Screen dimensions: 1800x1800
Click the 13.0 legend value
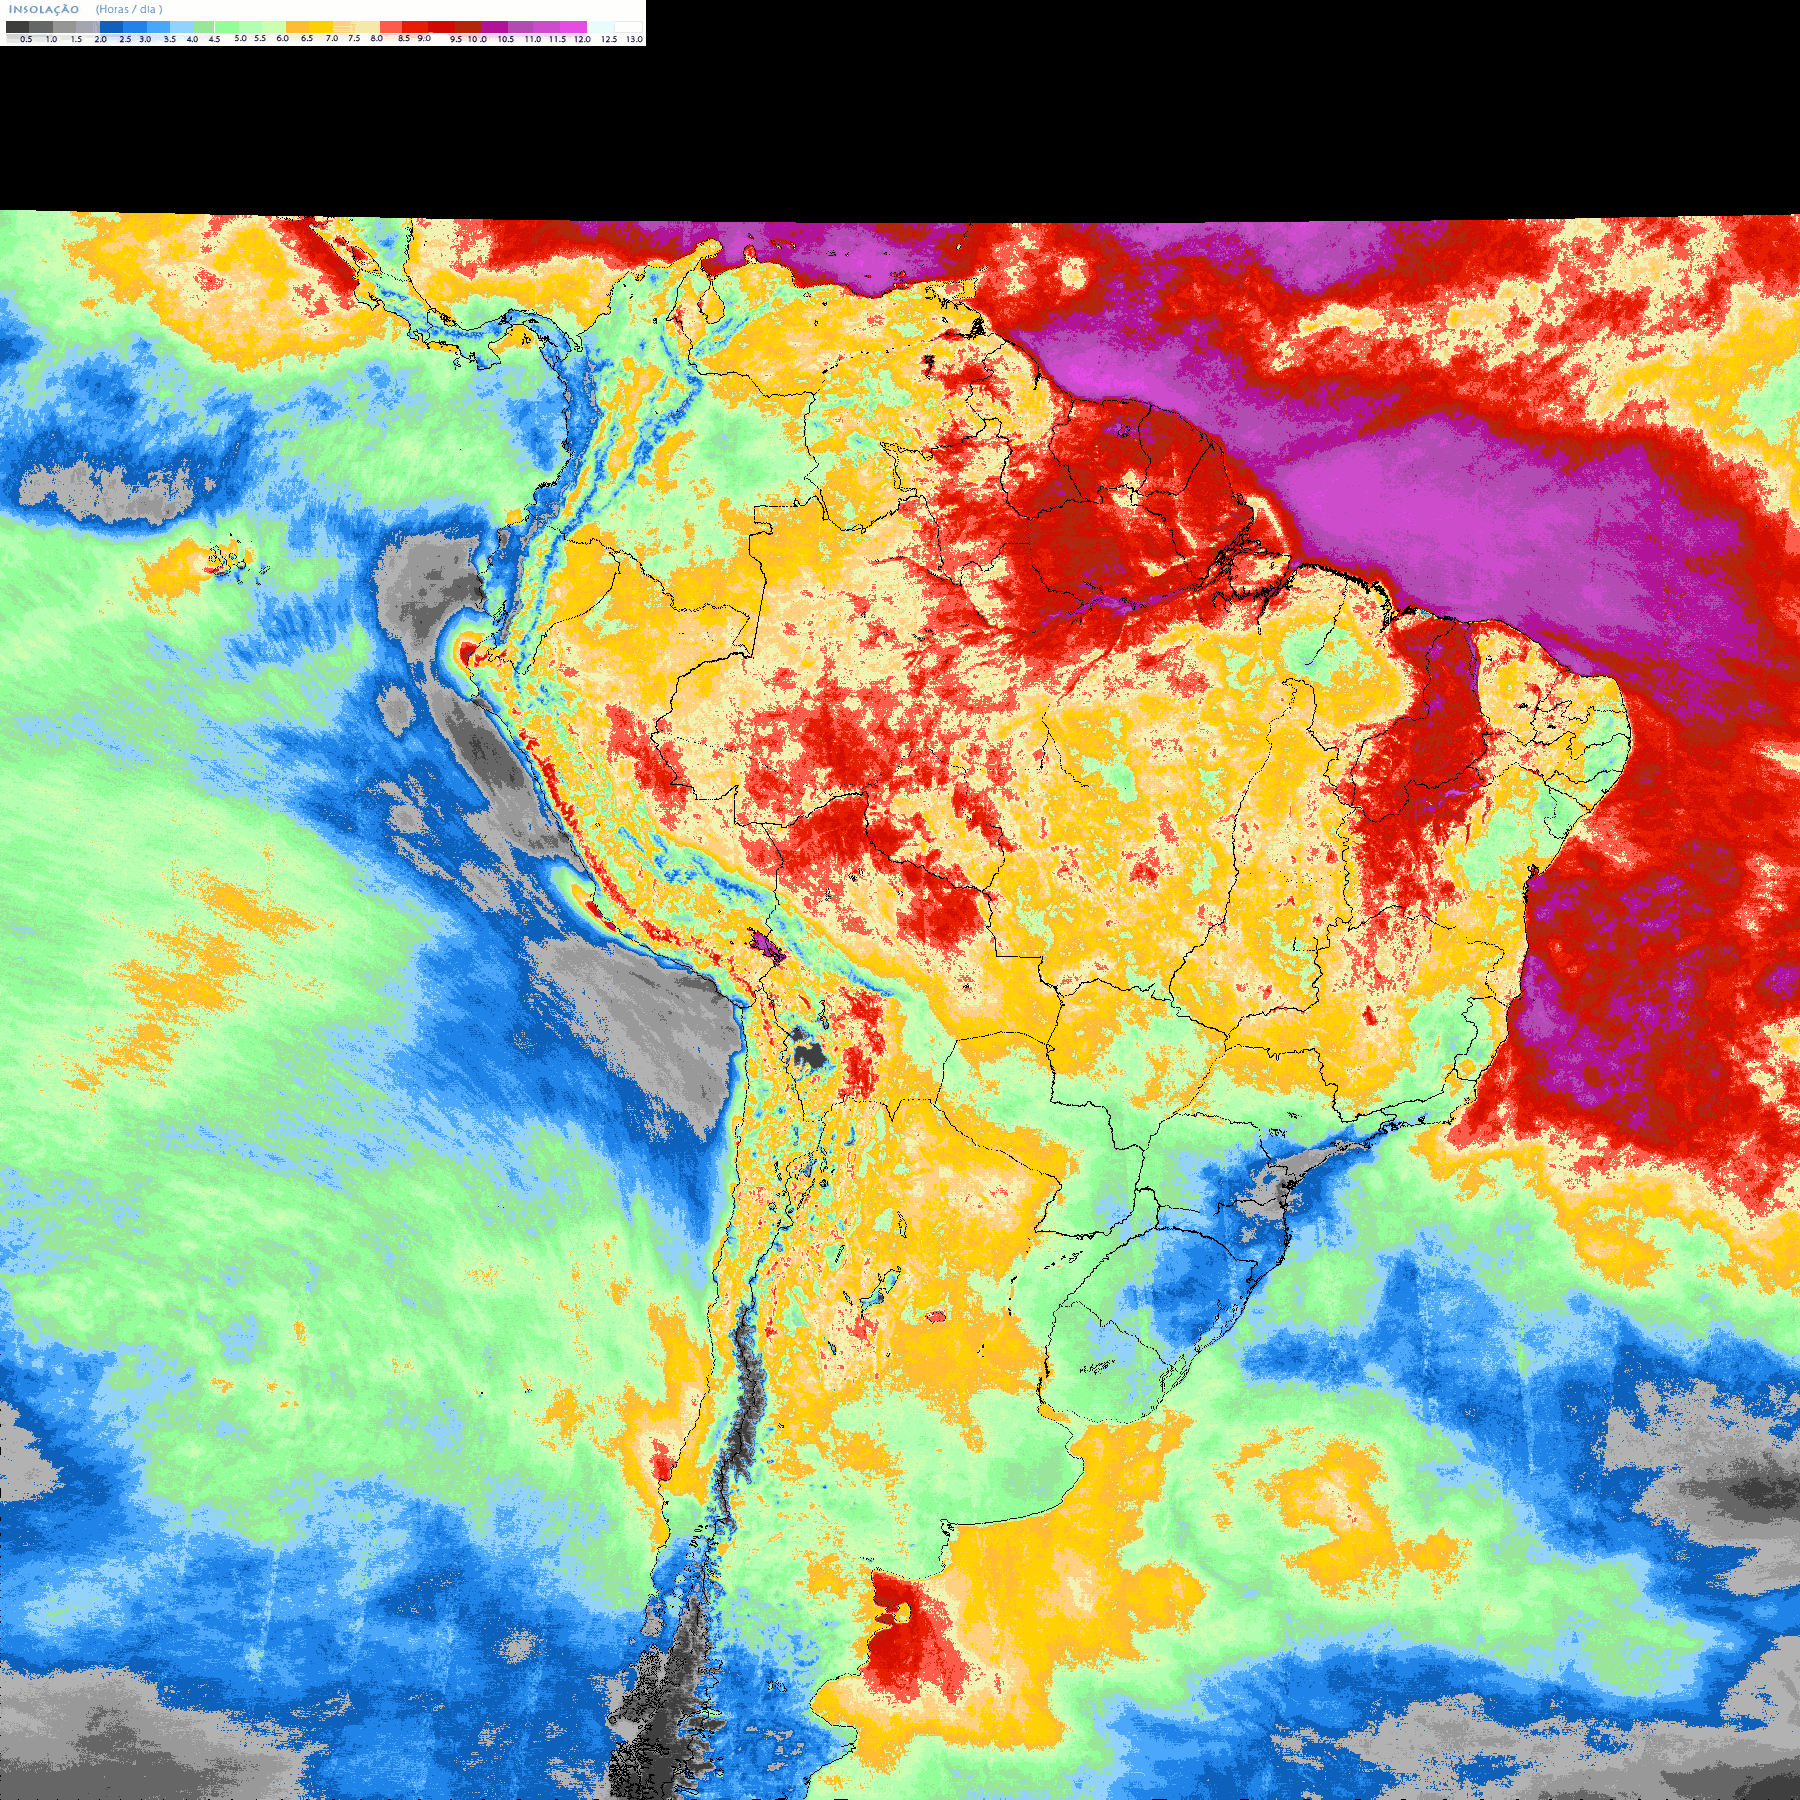634,39
